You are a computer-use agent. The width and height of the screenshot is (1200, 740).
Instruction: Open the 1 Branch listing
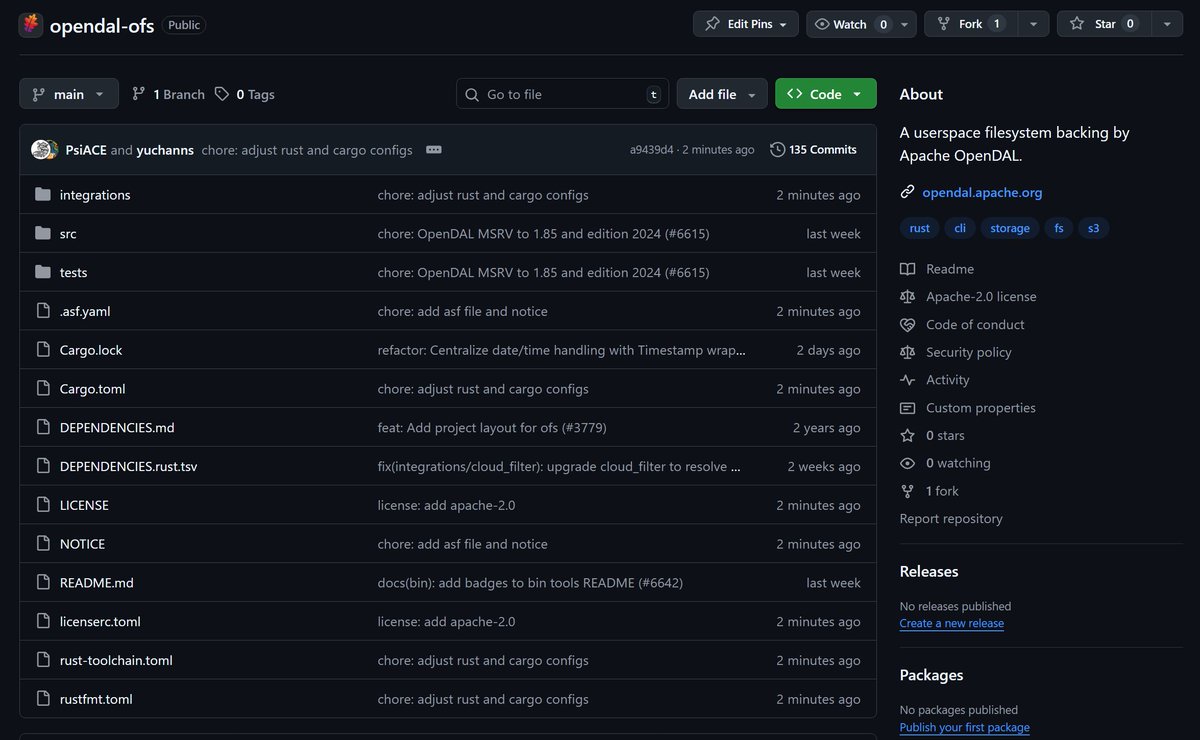pos(167,93)
